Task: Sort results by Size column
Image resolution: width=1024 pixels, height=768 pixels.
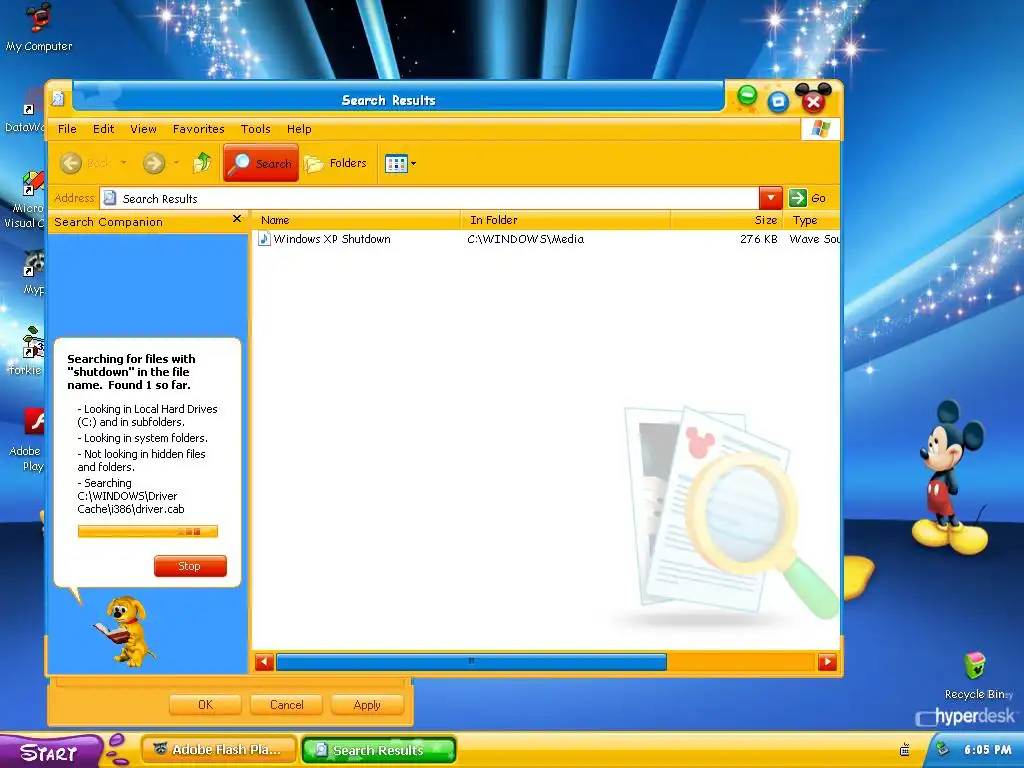Action: click(726, 220)
